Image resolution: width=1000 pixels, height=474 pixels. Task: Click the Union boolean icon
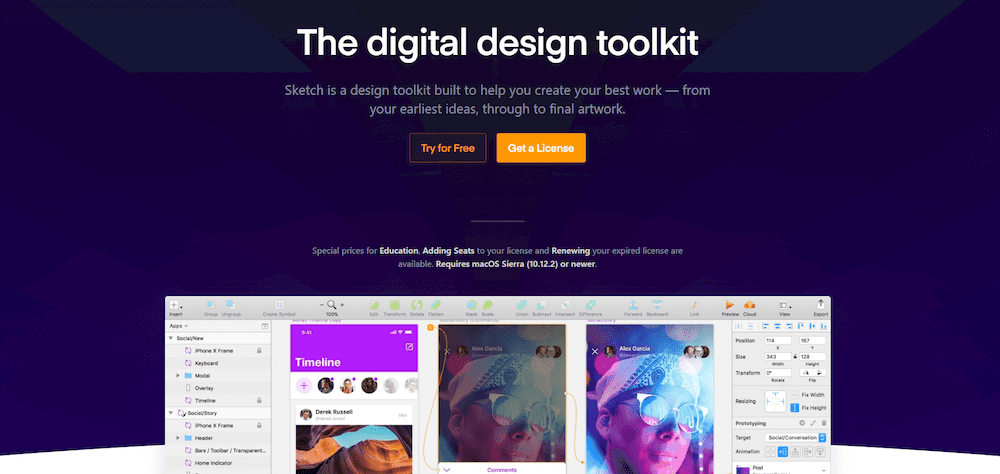pos(521,305)
